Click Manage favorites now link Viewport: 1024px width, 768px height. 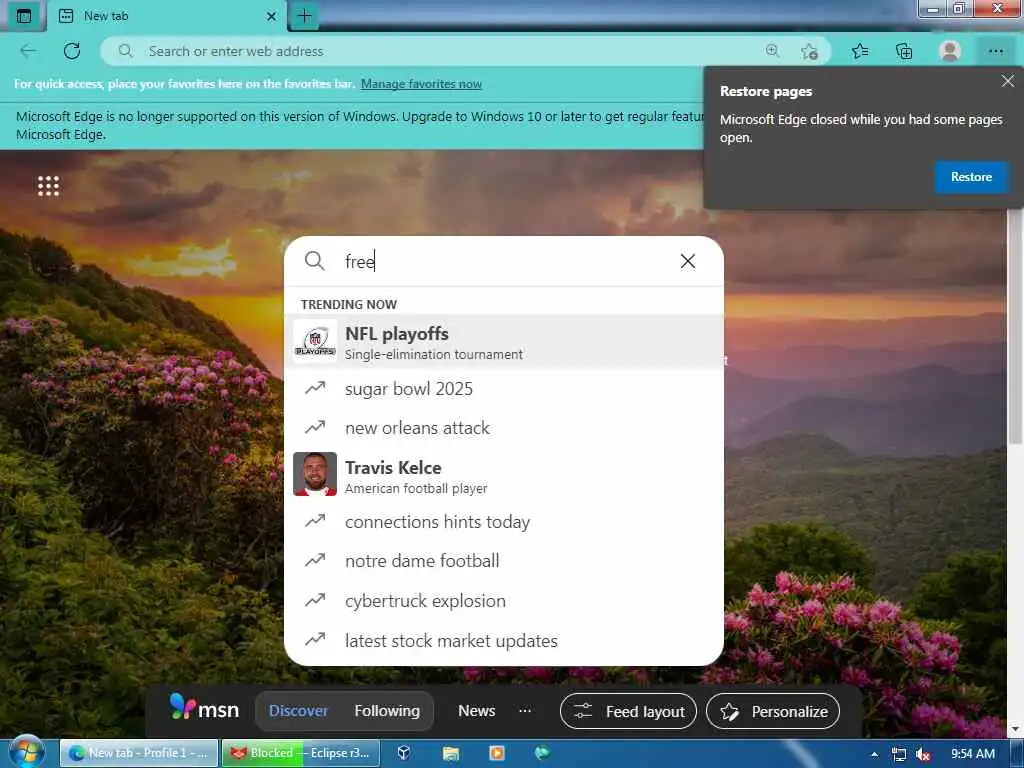[x=421, y=84]
